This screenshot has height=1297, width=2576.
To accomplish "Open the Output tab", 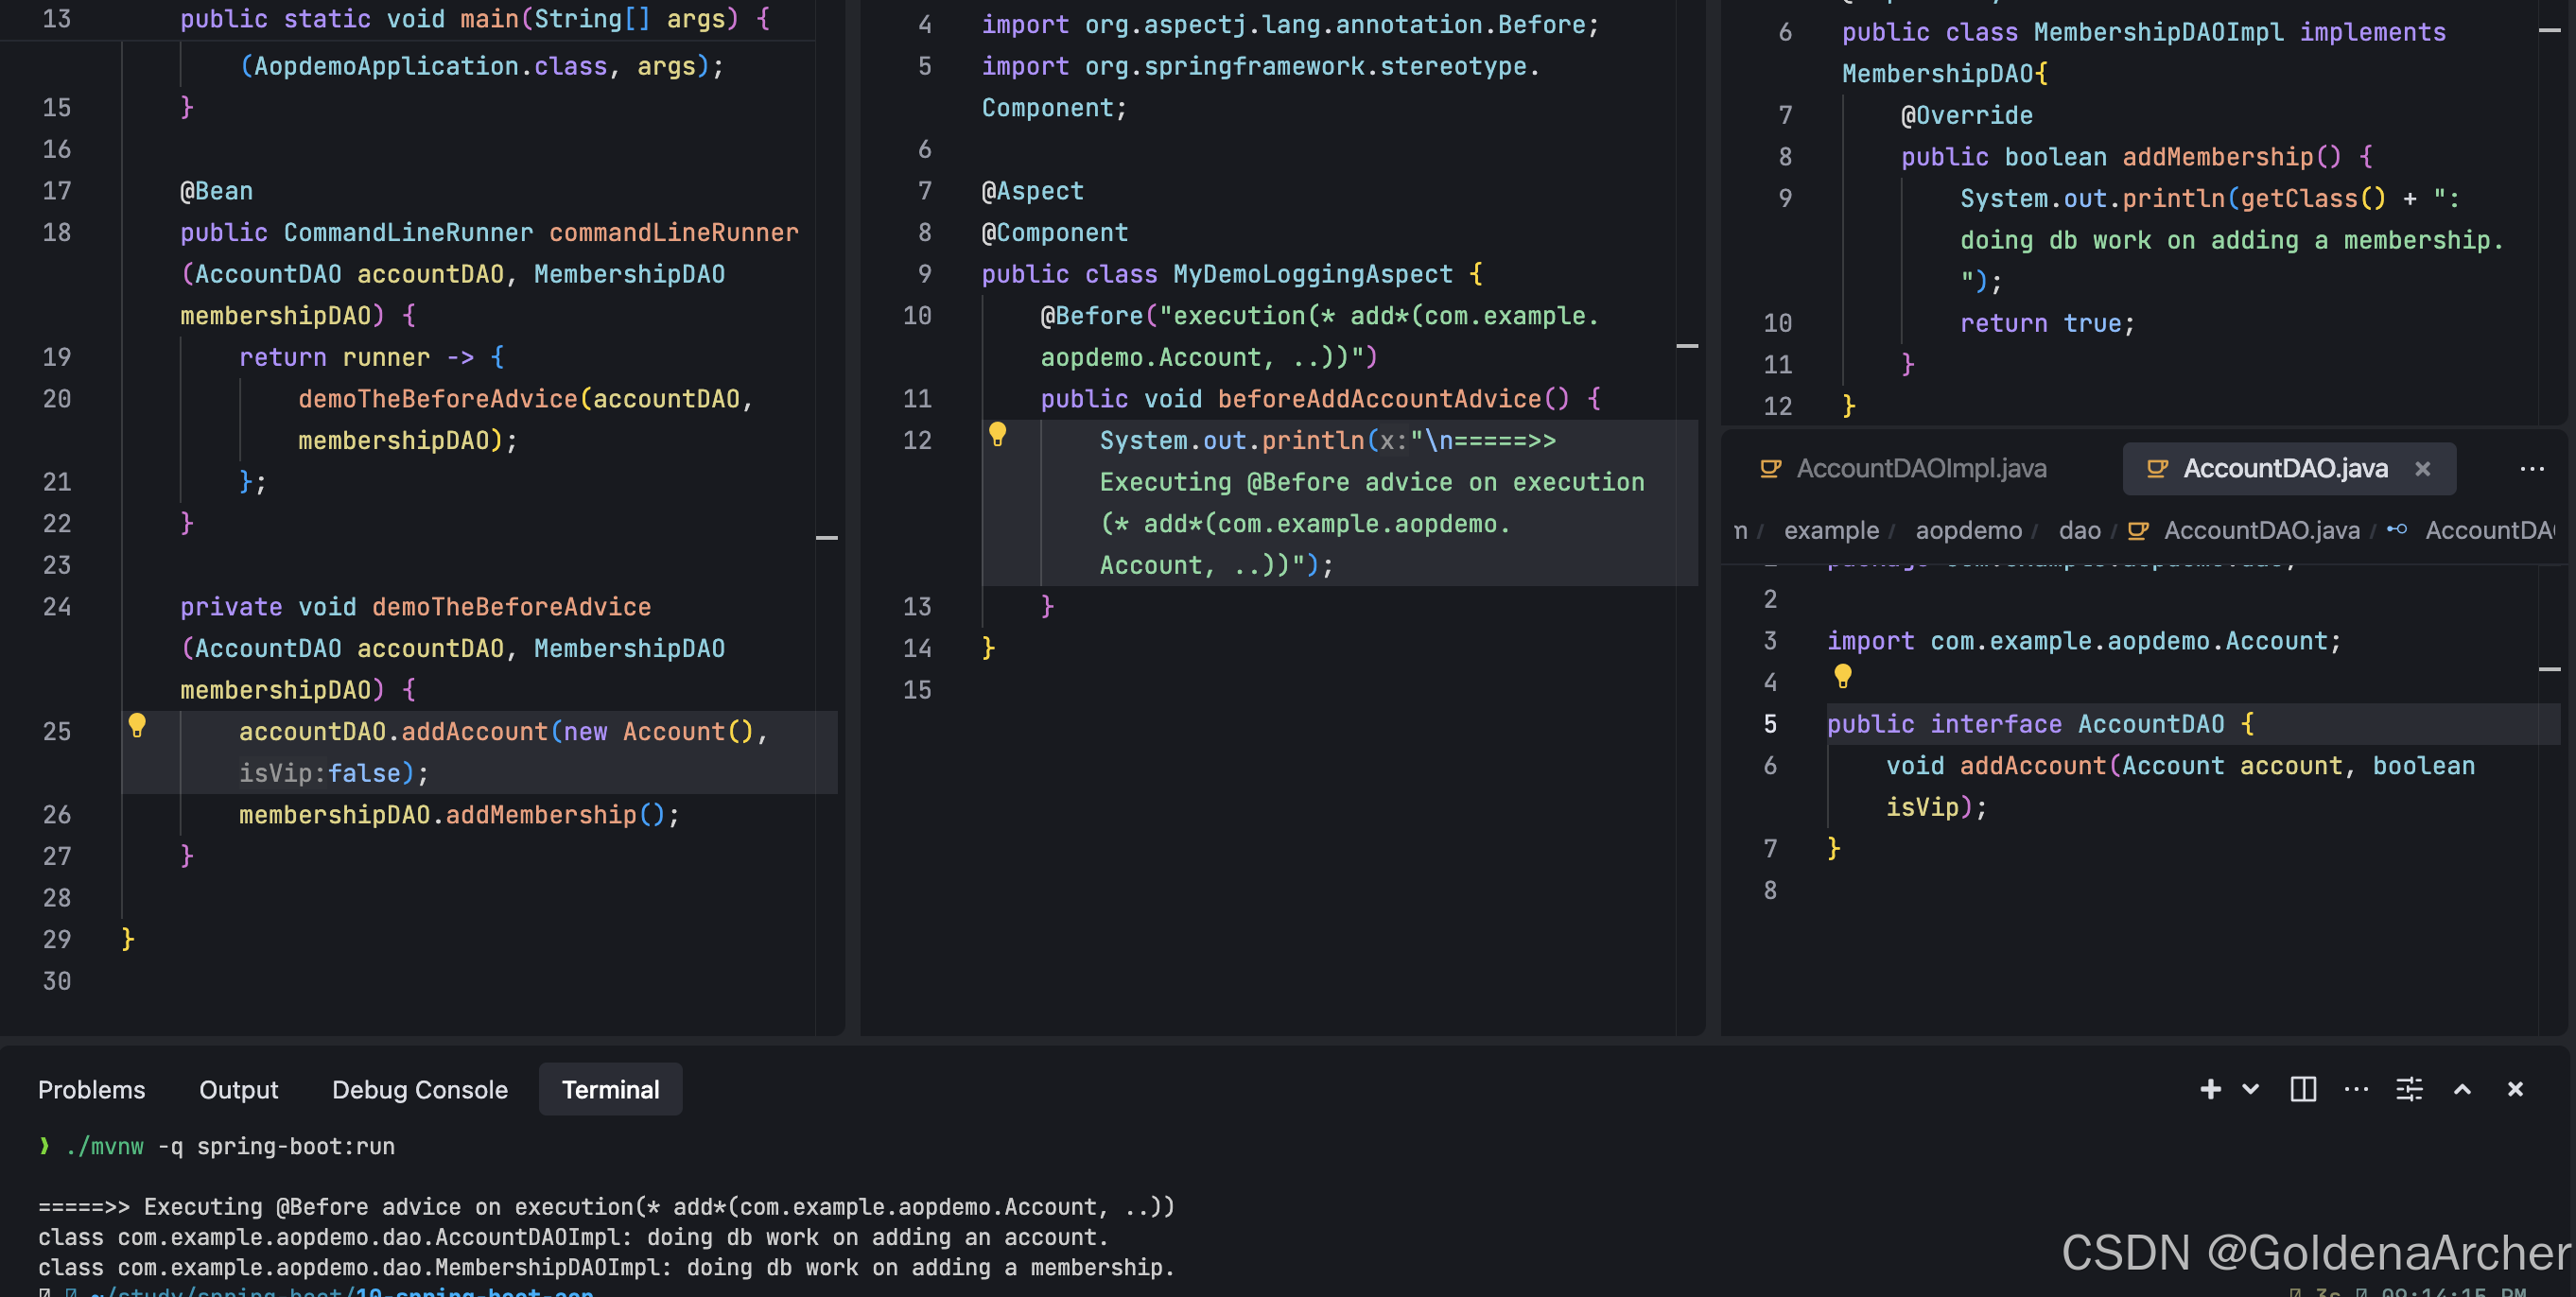I will pyautogui.click(x=238, y=1089).
